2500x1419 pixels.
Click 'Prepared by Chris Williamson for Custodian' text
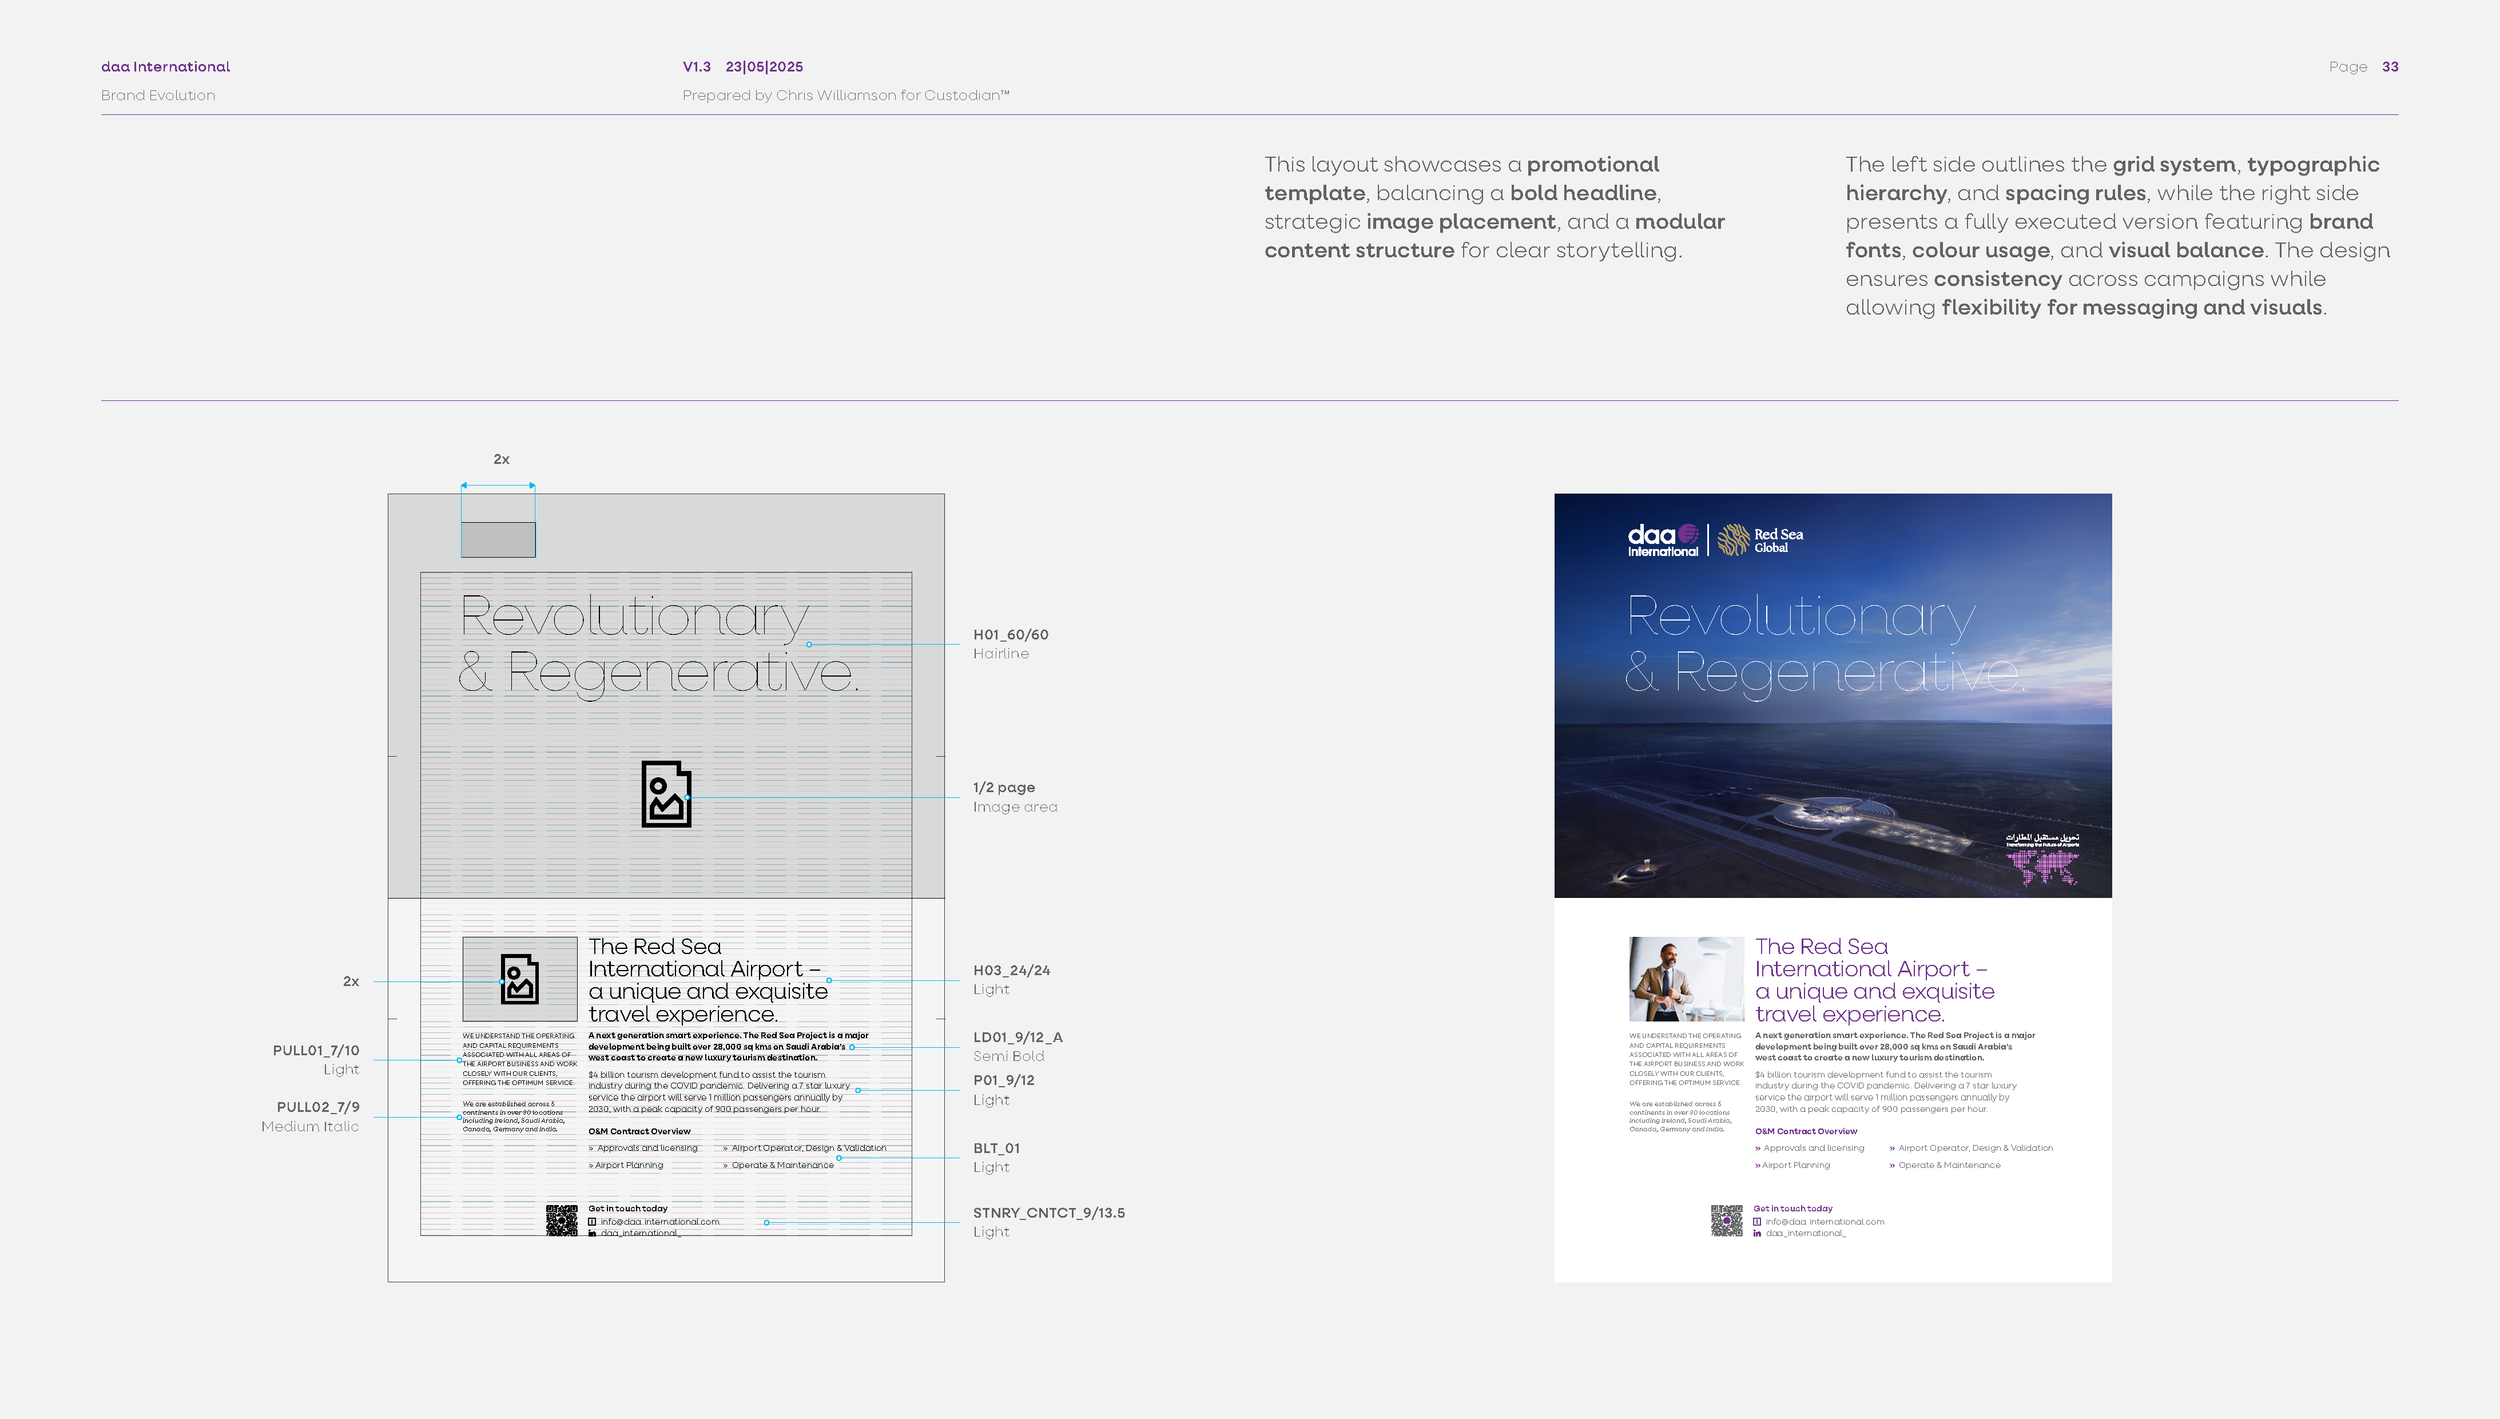point(846,95)
